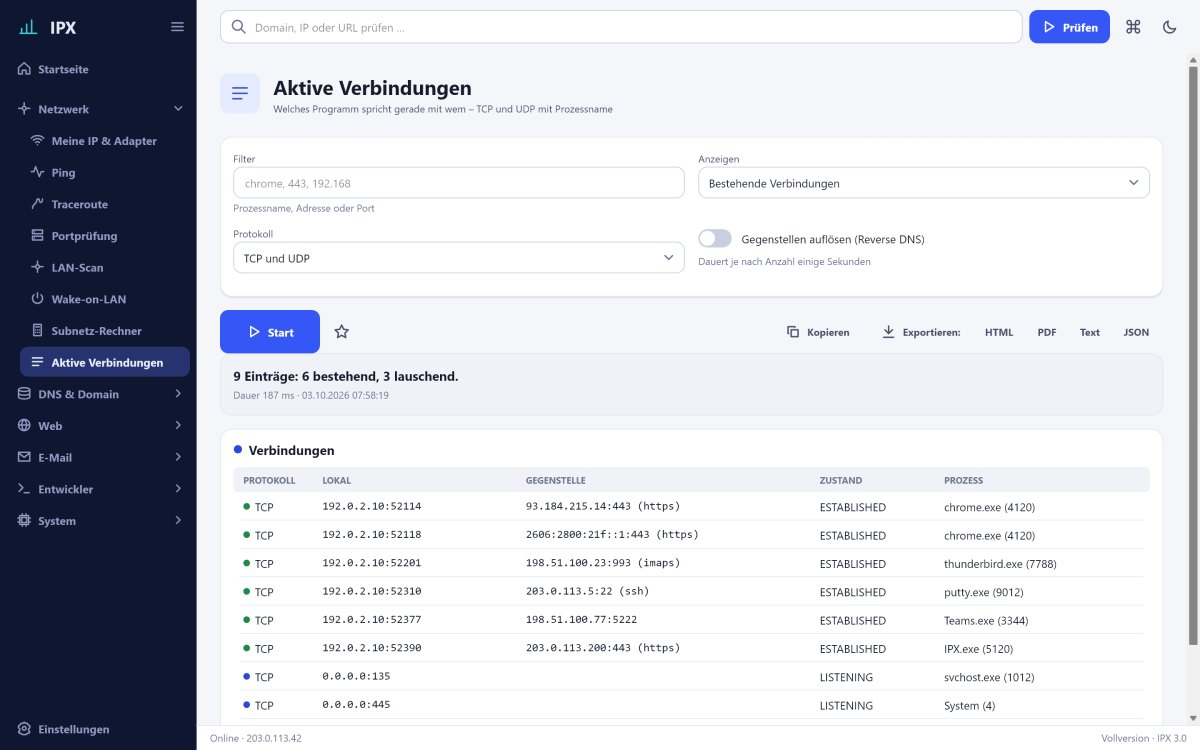1200x750 pixels.
Task: Select Portprüfung in sidebar
Action: click(x=105, y=236)
